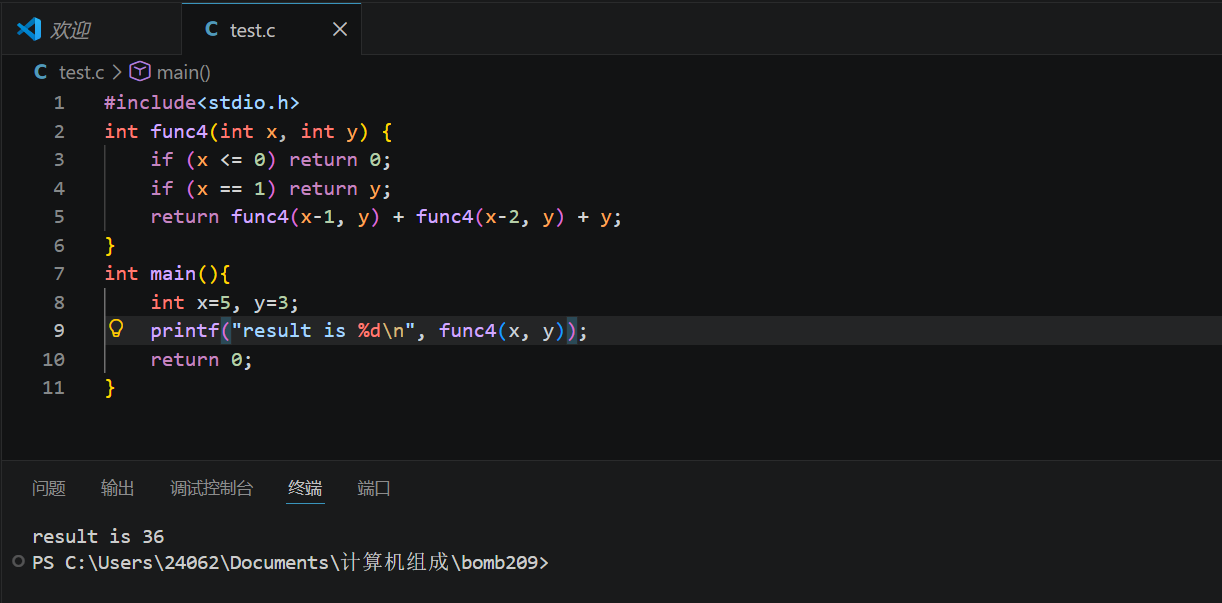The image size is (1222, 603).
Task: Click the 'result is 36' terminal output
Action: 98,536
